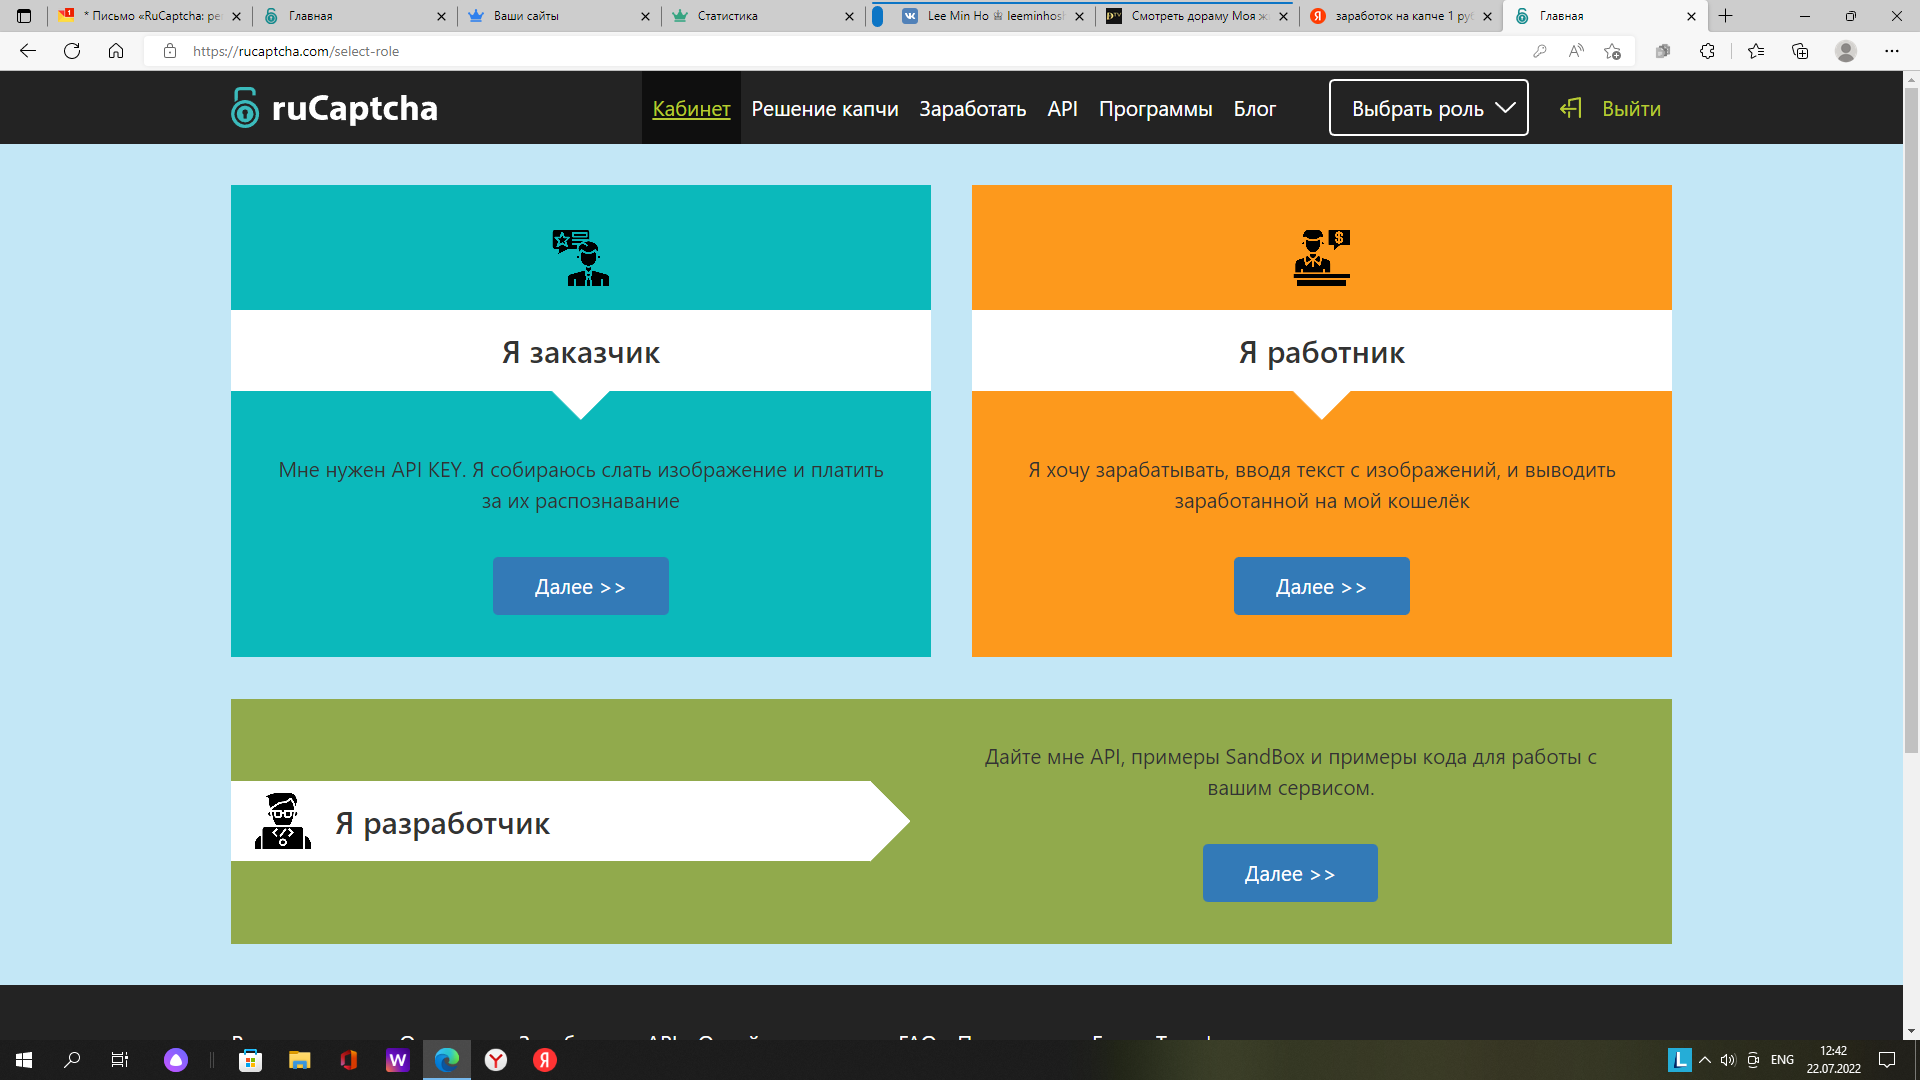Click the logout door icon beside Выйти
The width and height of the screenshot is (1920, 1080).
pos(1571,108)
